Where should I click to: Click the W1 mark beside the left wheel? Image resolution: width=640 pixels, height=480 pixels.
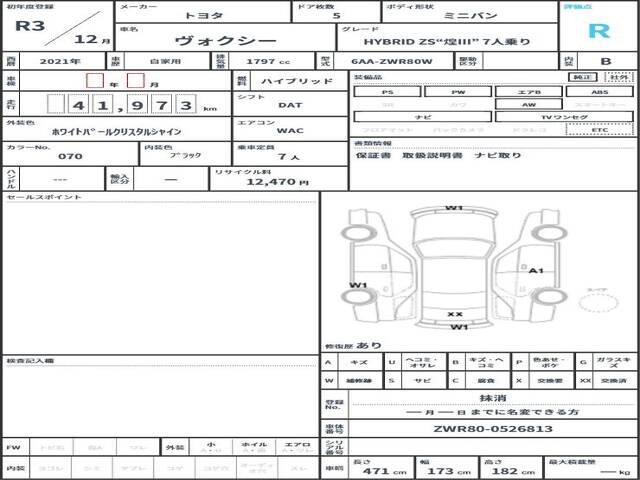click(358, 286)
